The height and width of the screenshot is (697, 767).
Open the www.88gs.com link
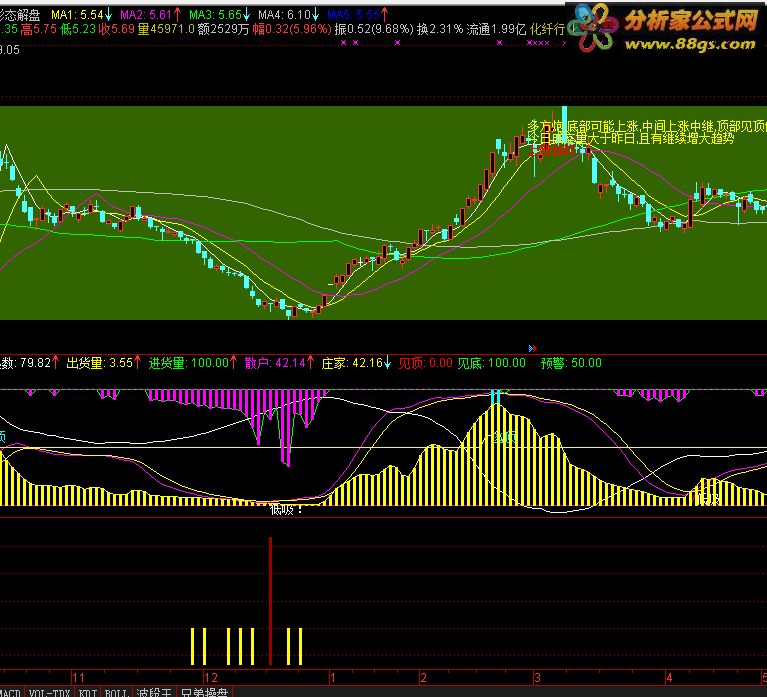(691, 45)
